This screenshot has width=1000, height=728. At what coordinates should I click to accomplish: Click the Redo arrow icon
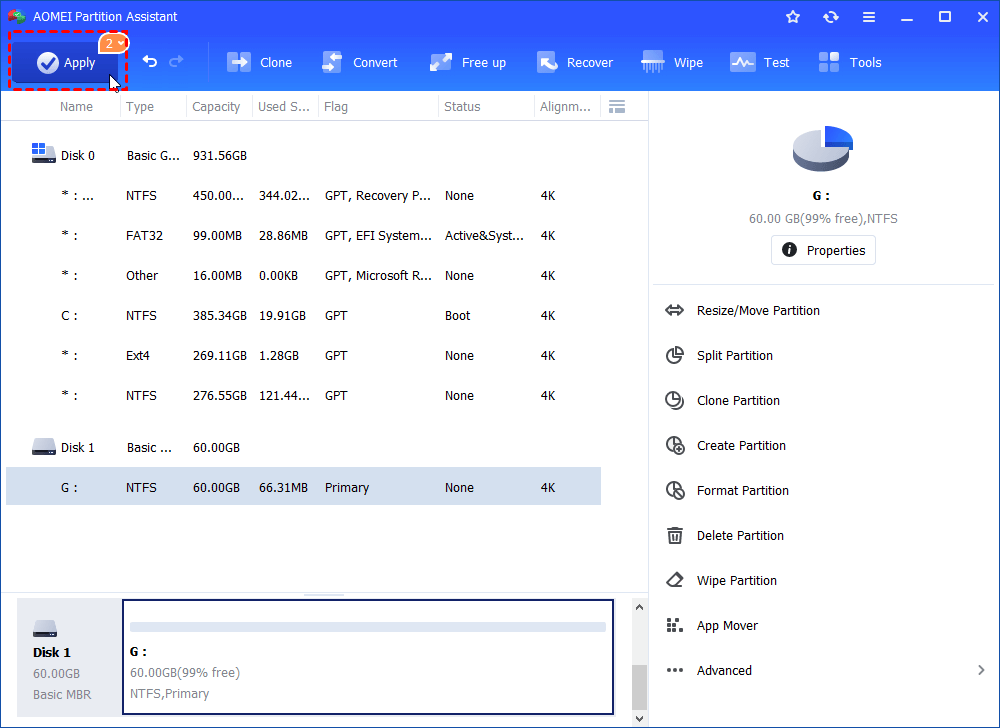click(176, 62)
